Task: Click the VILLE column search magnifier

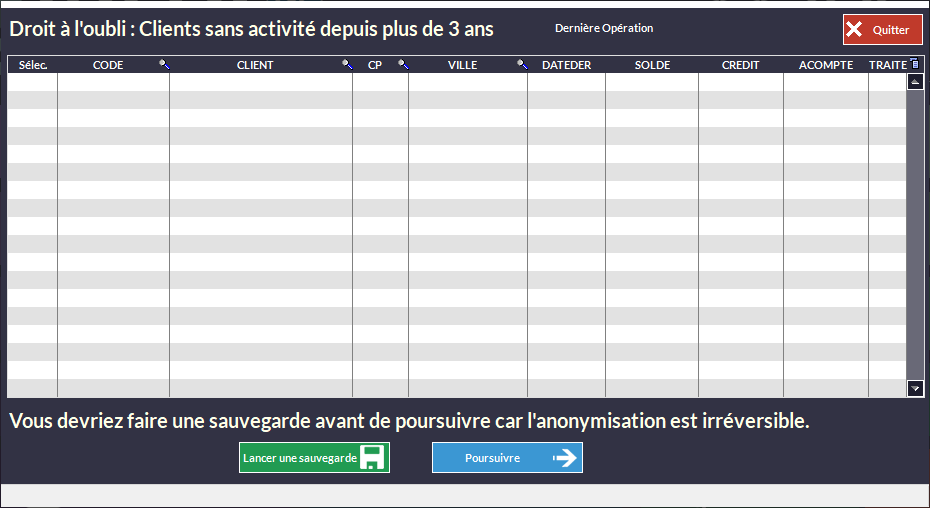Action: 522,65
